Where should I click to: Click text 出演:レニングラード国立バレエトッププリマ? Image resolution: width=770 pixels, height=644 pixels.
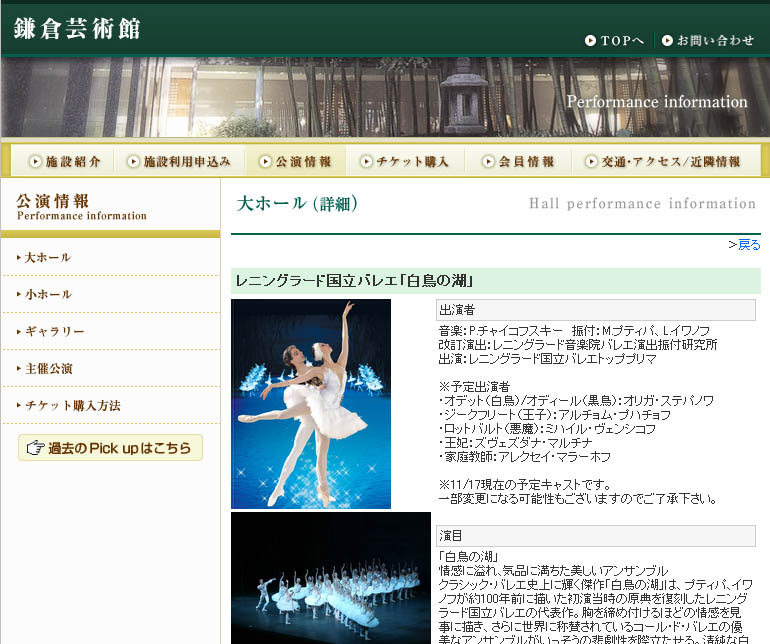(548, 359)
